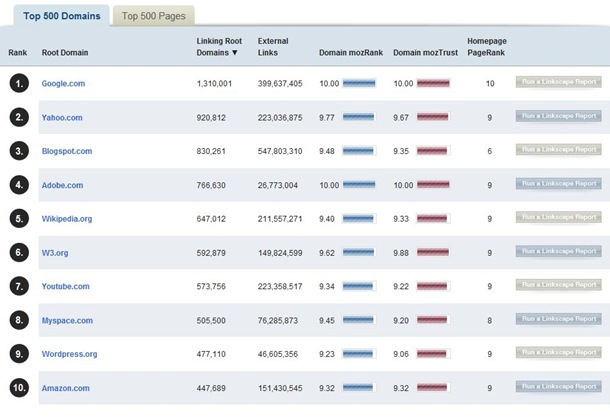Run a Linkscape Report for Myspace.com

(x=559, y=319)
